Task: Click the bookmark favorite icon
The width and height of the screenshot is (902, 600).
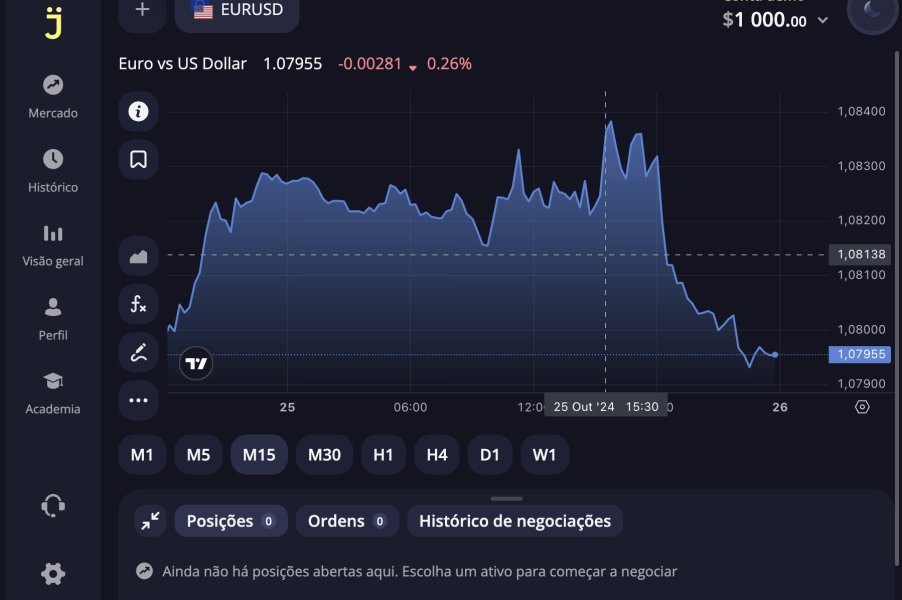Action: pyautogui.click(x=138, y=159)
